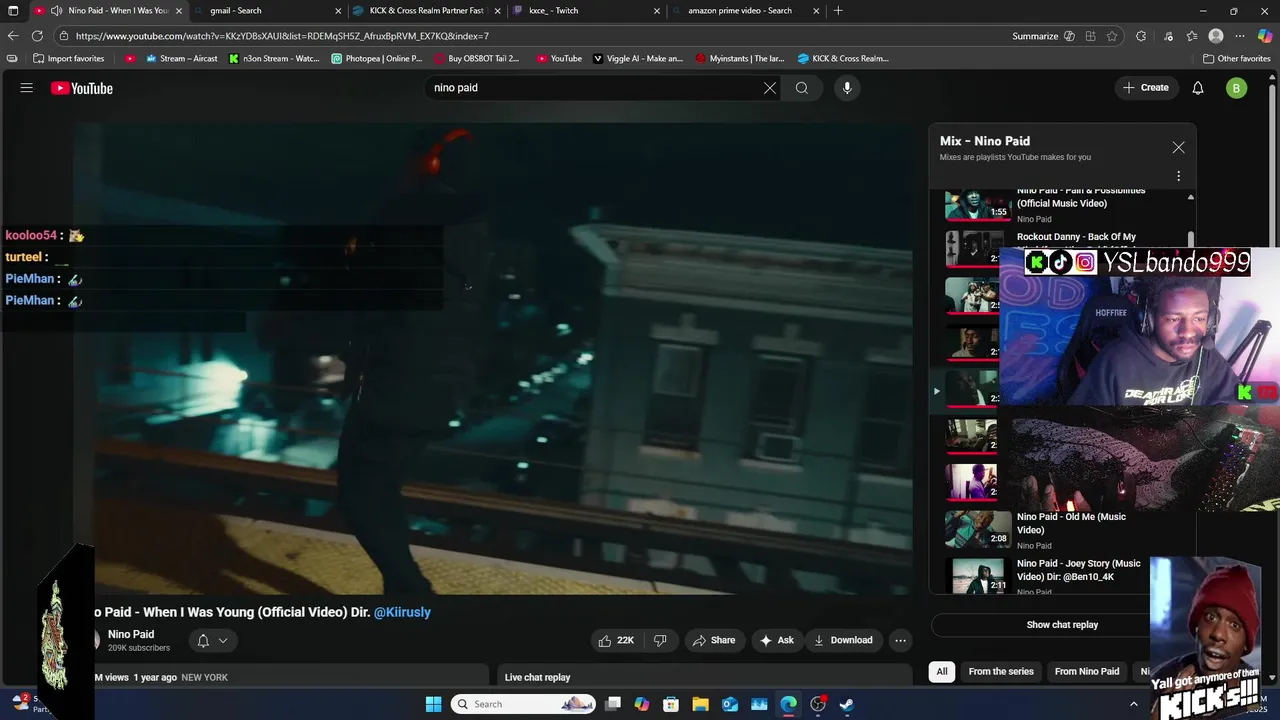This screenshot has height=720, width=1280.
Task: Open YouTube notifications bell
Action: point(1198,88)
